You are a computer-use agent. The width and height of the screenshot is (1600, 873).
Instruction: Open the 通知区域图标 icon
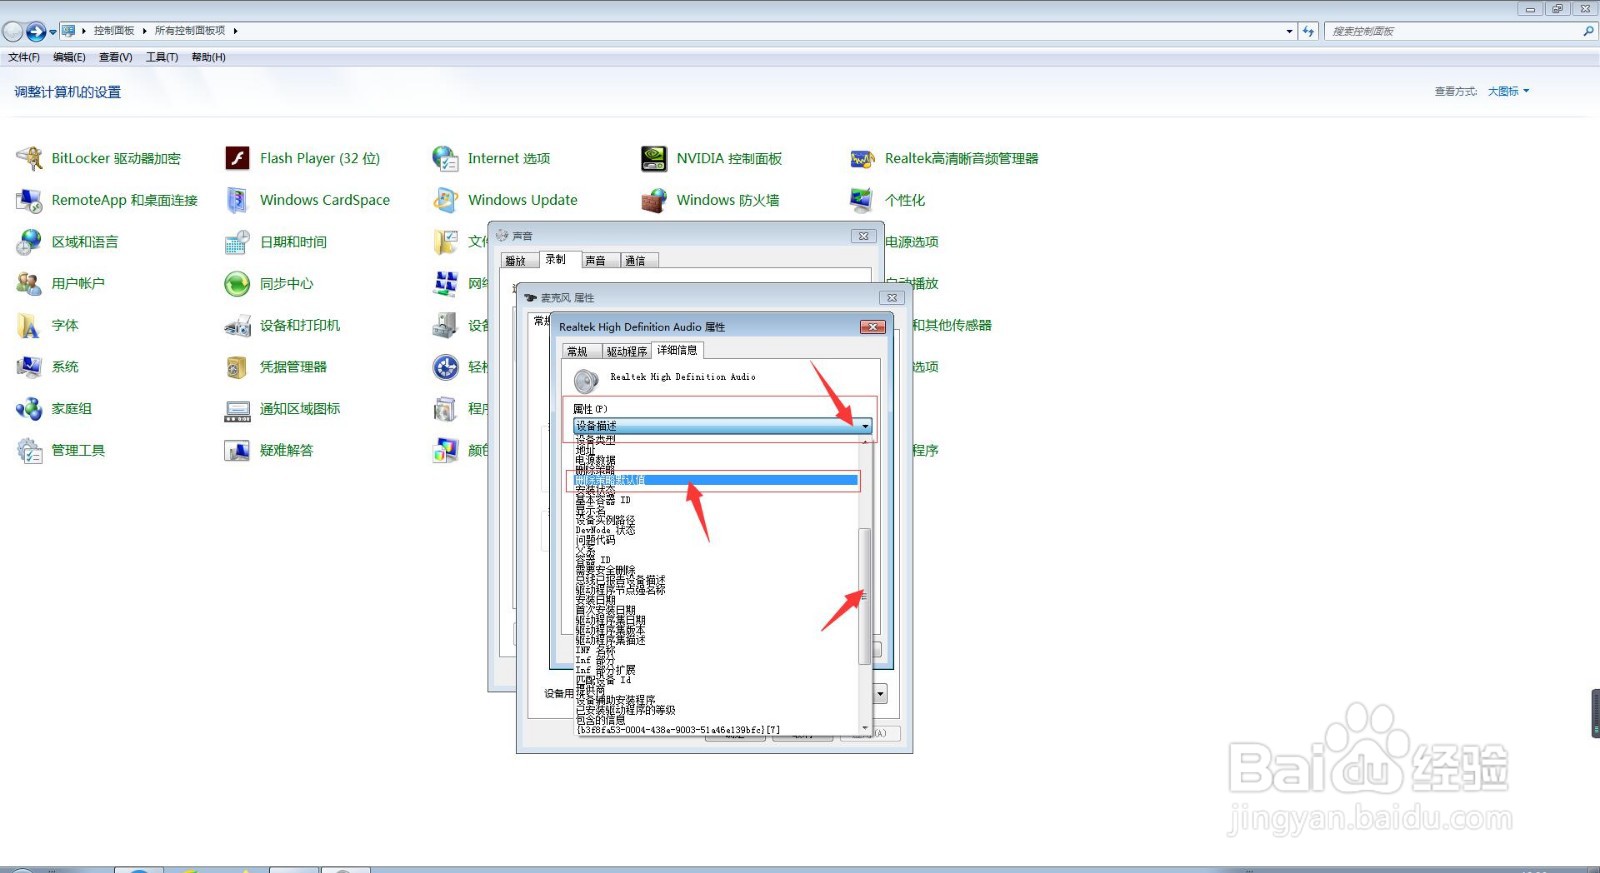tap(237, 409)
